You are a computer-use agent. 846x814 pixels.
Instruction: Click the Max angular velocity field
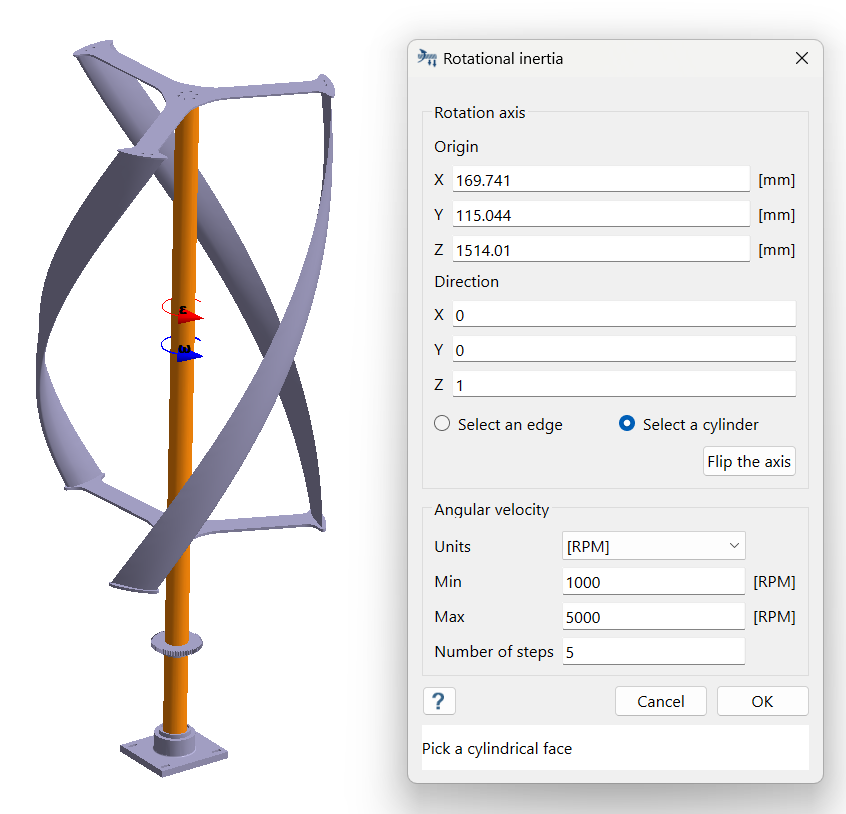pos(653,617)
